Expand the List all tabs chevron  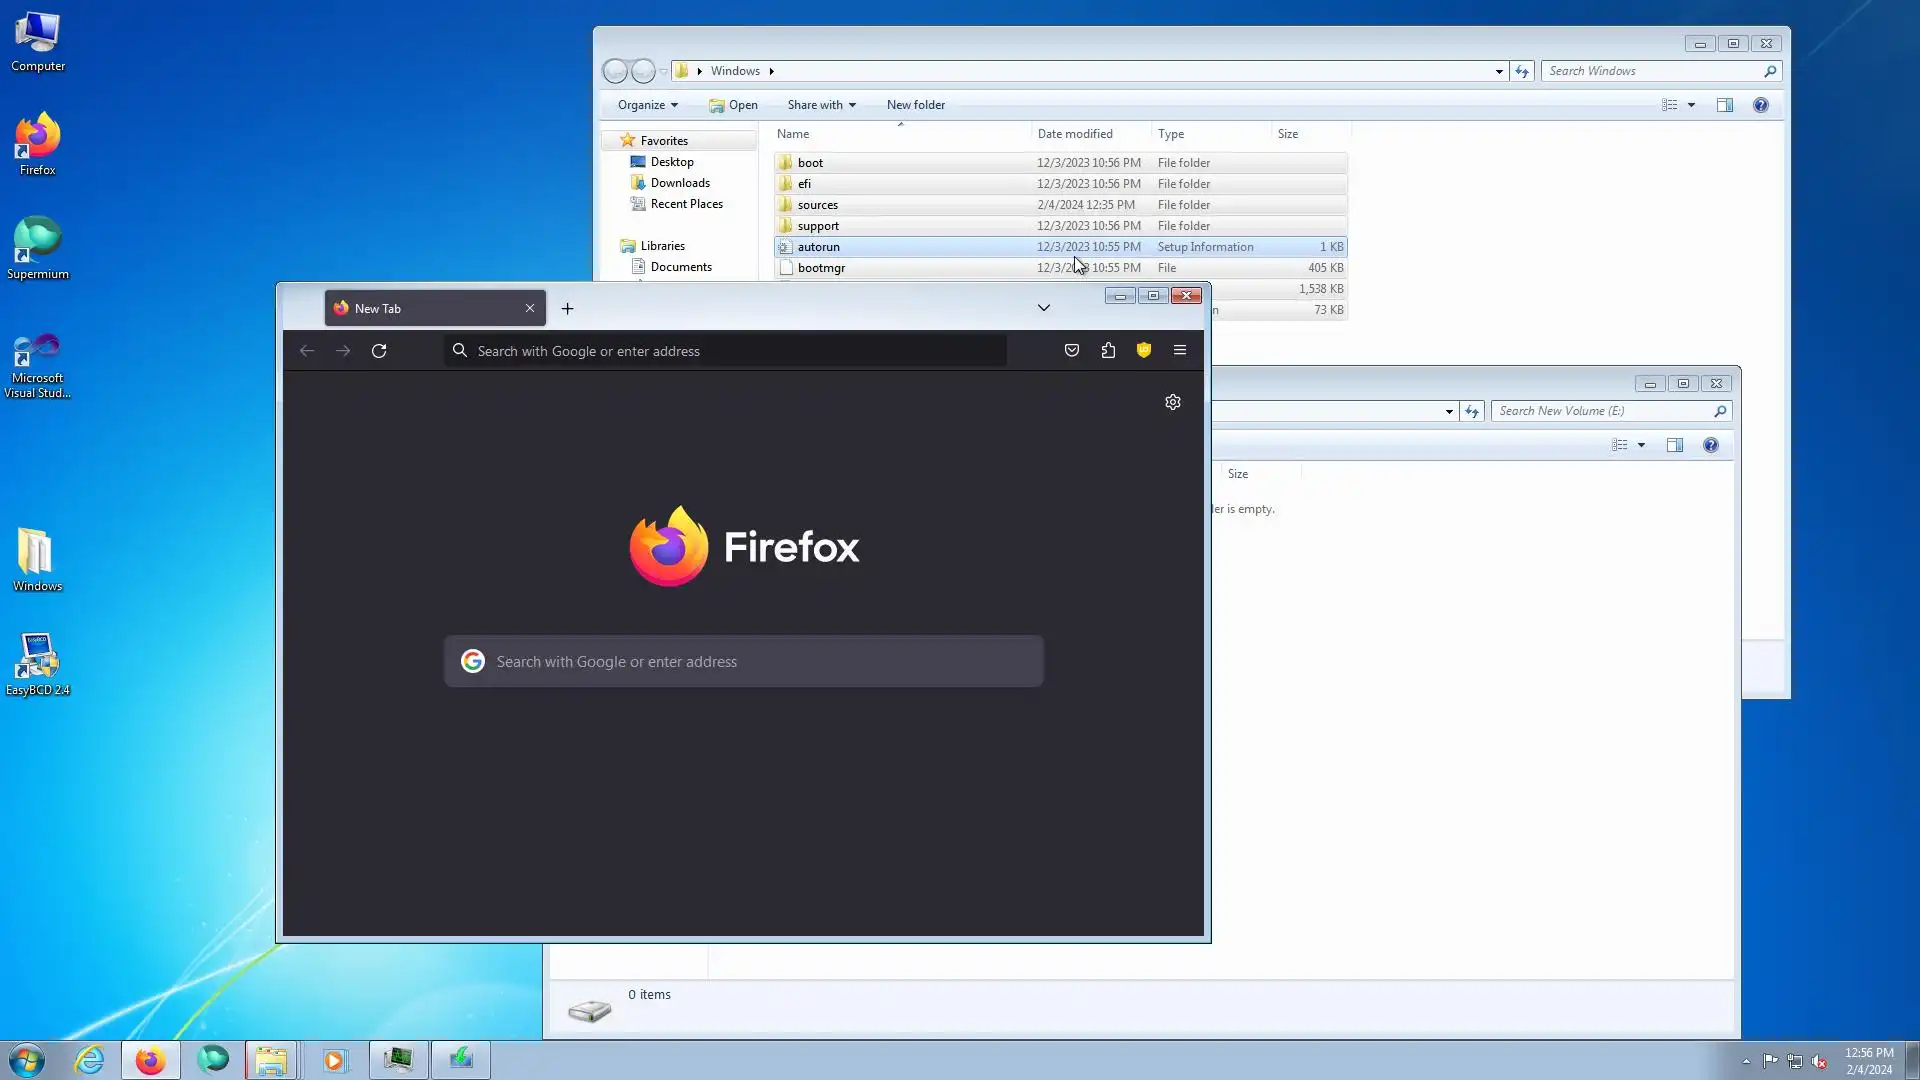(x=1043, y=308)
